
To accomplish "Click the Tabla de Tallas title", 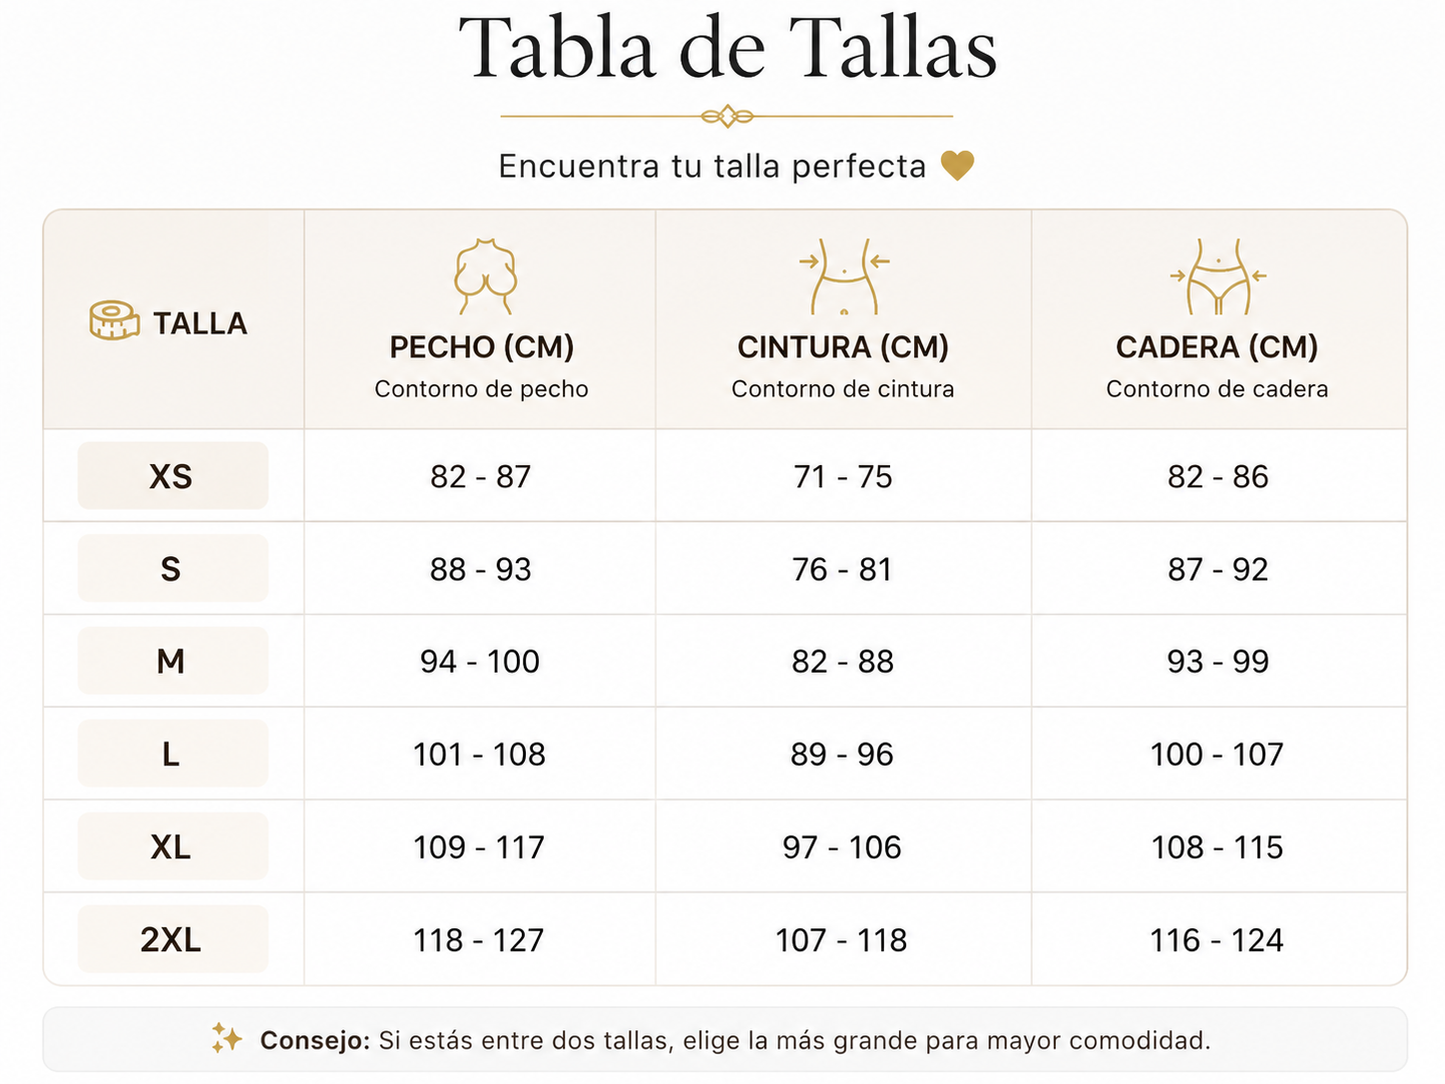I will (728, 48).
